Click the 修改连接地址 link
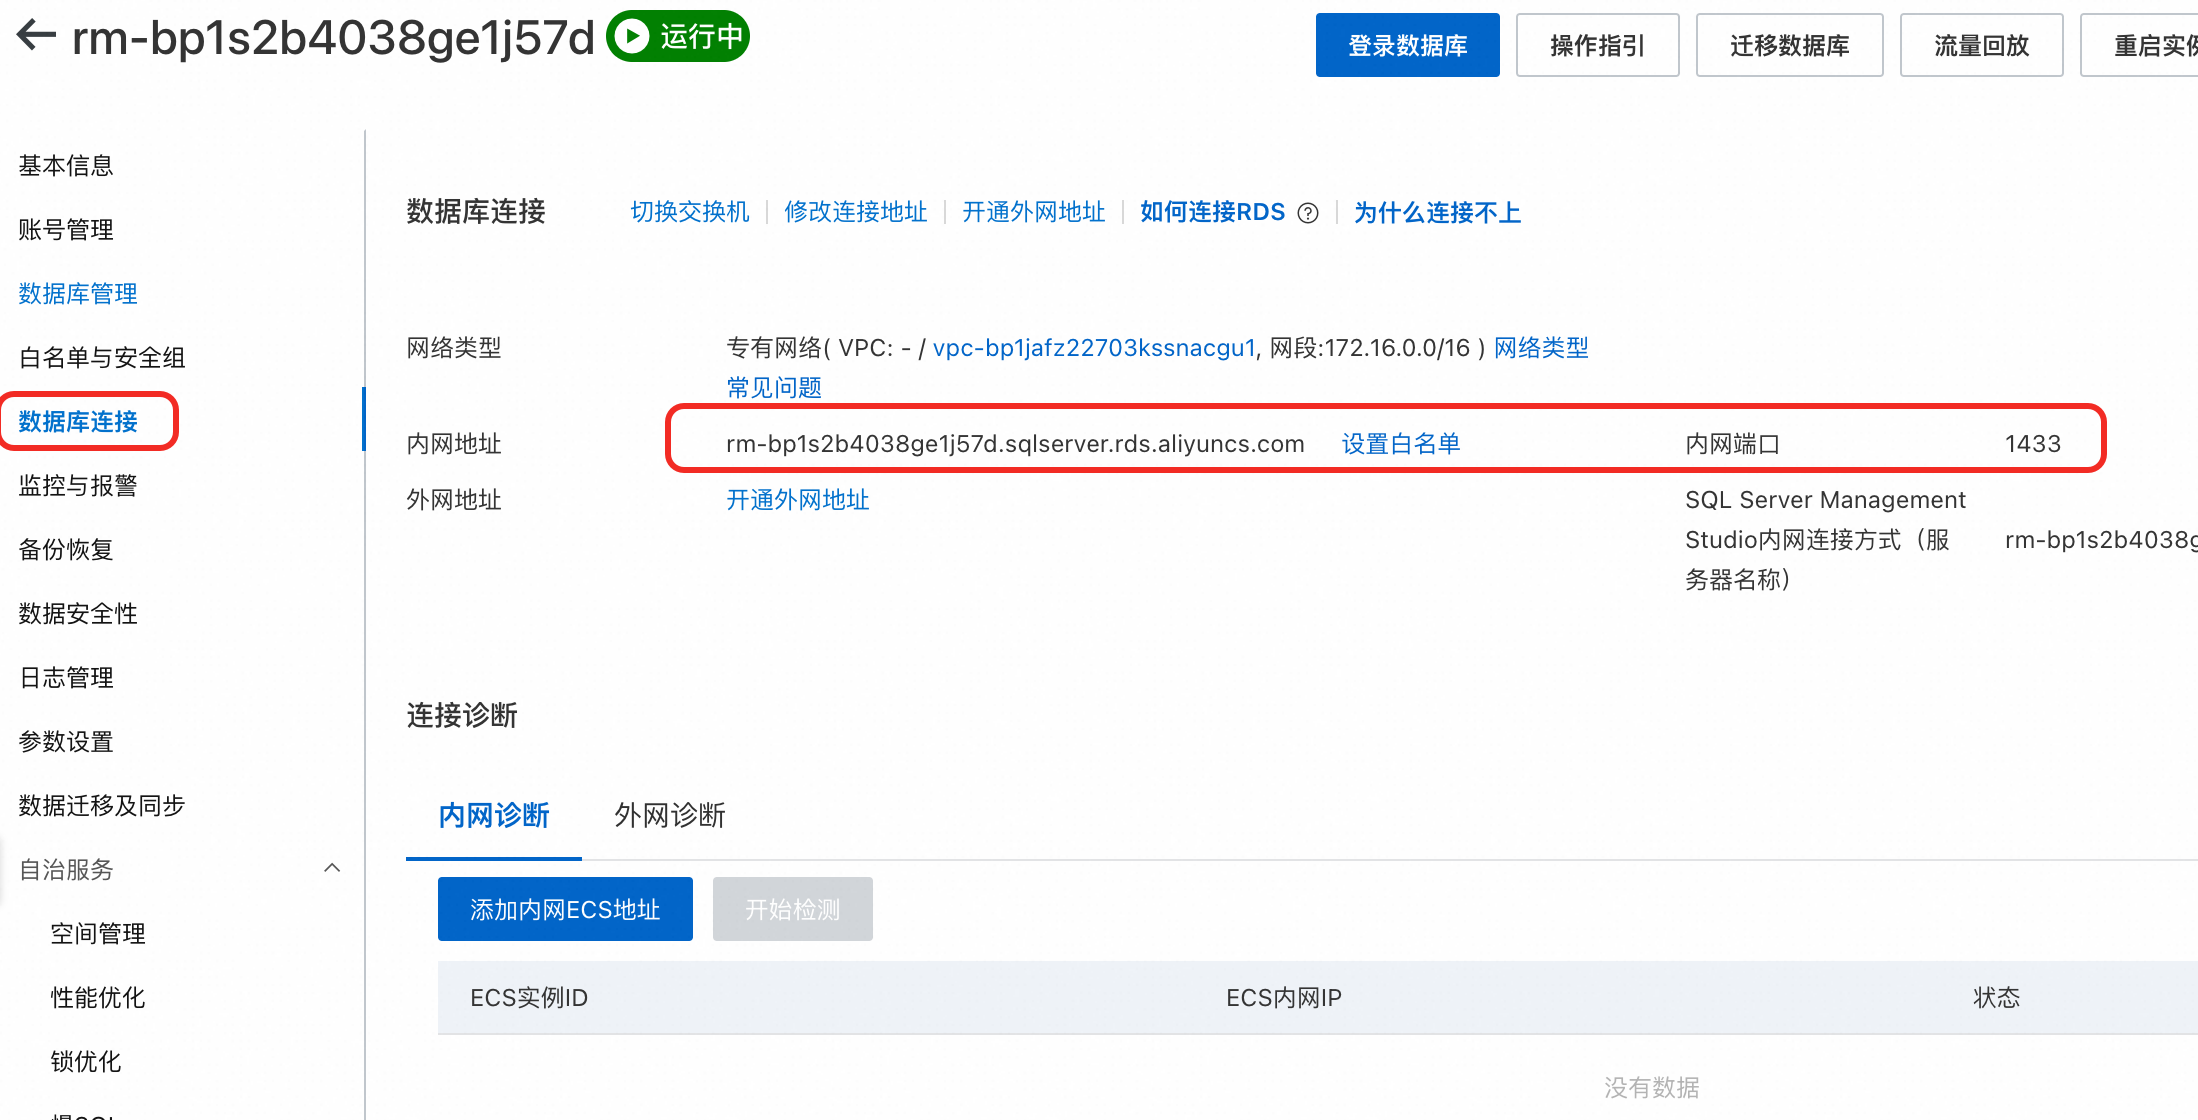Screen dimensions: 2198x1120 [x=856, y=212]
